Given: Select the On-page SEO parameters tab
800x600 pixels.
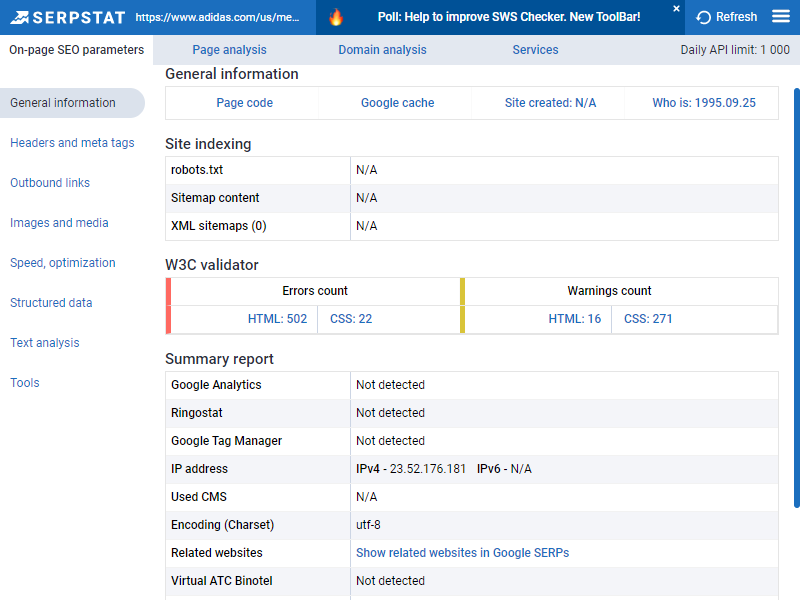Looking at the screenshot, I should 77,49.
